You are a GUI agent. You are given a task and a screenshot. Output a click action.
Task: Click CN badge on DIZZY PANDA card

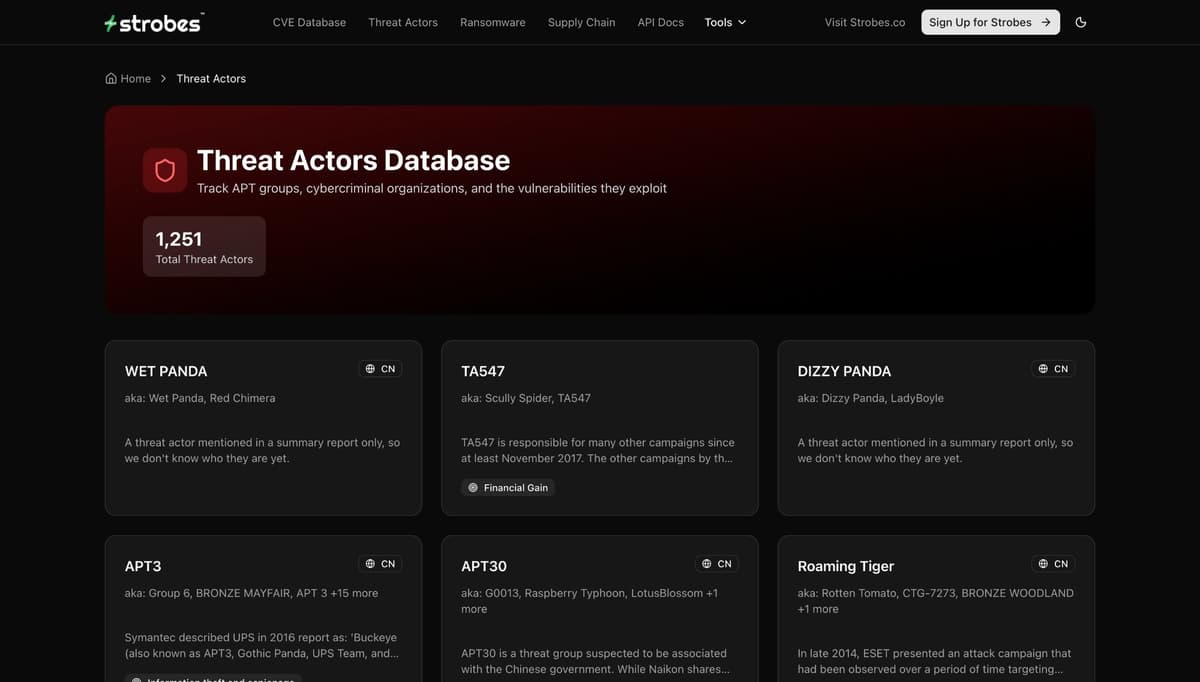click(1053, 369)
